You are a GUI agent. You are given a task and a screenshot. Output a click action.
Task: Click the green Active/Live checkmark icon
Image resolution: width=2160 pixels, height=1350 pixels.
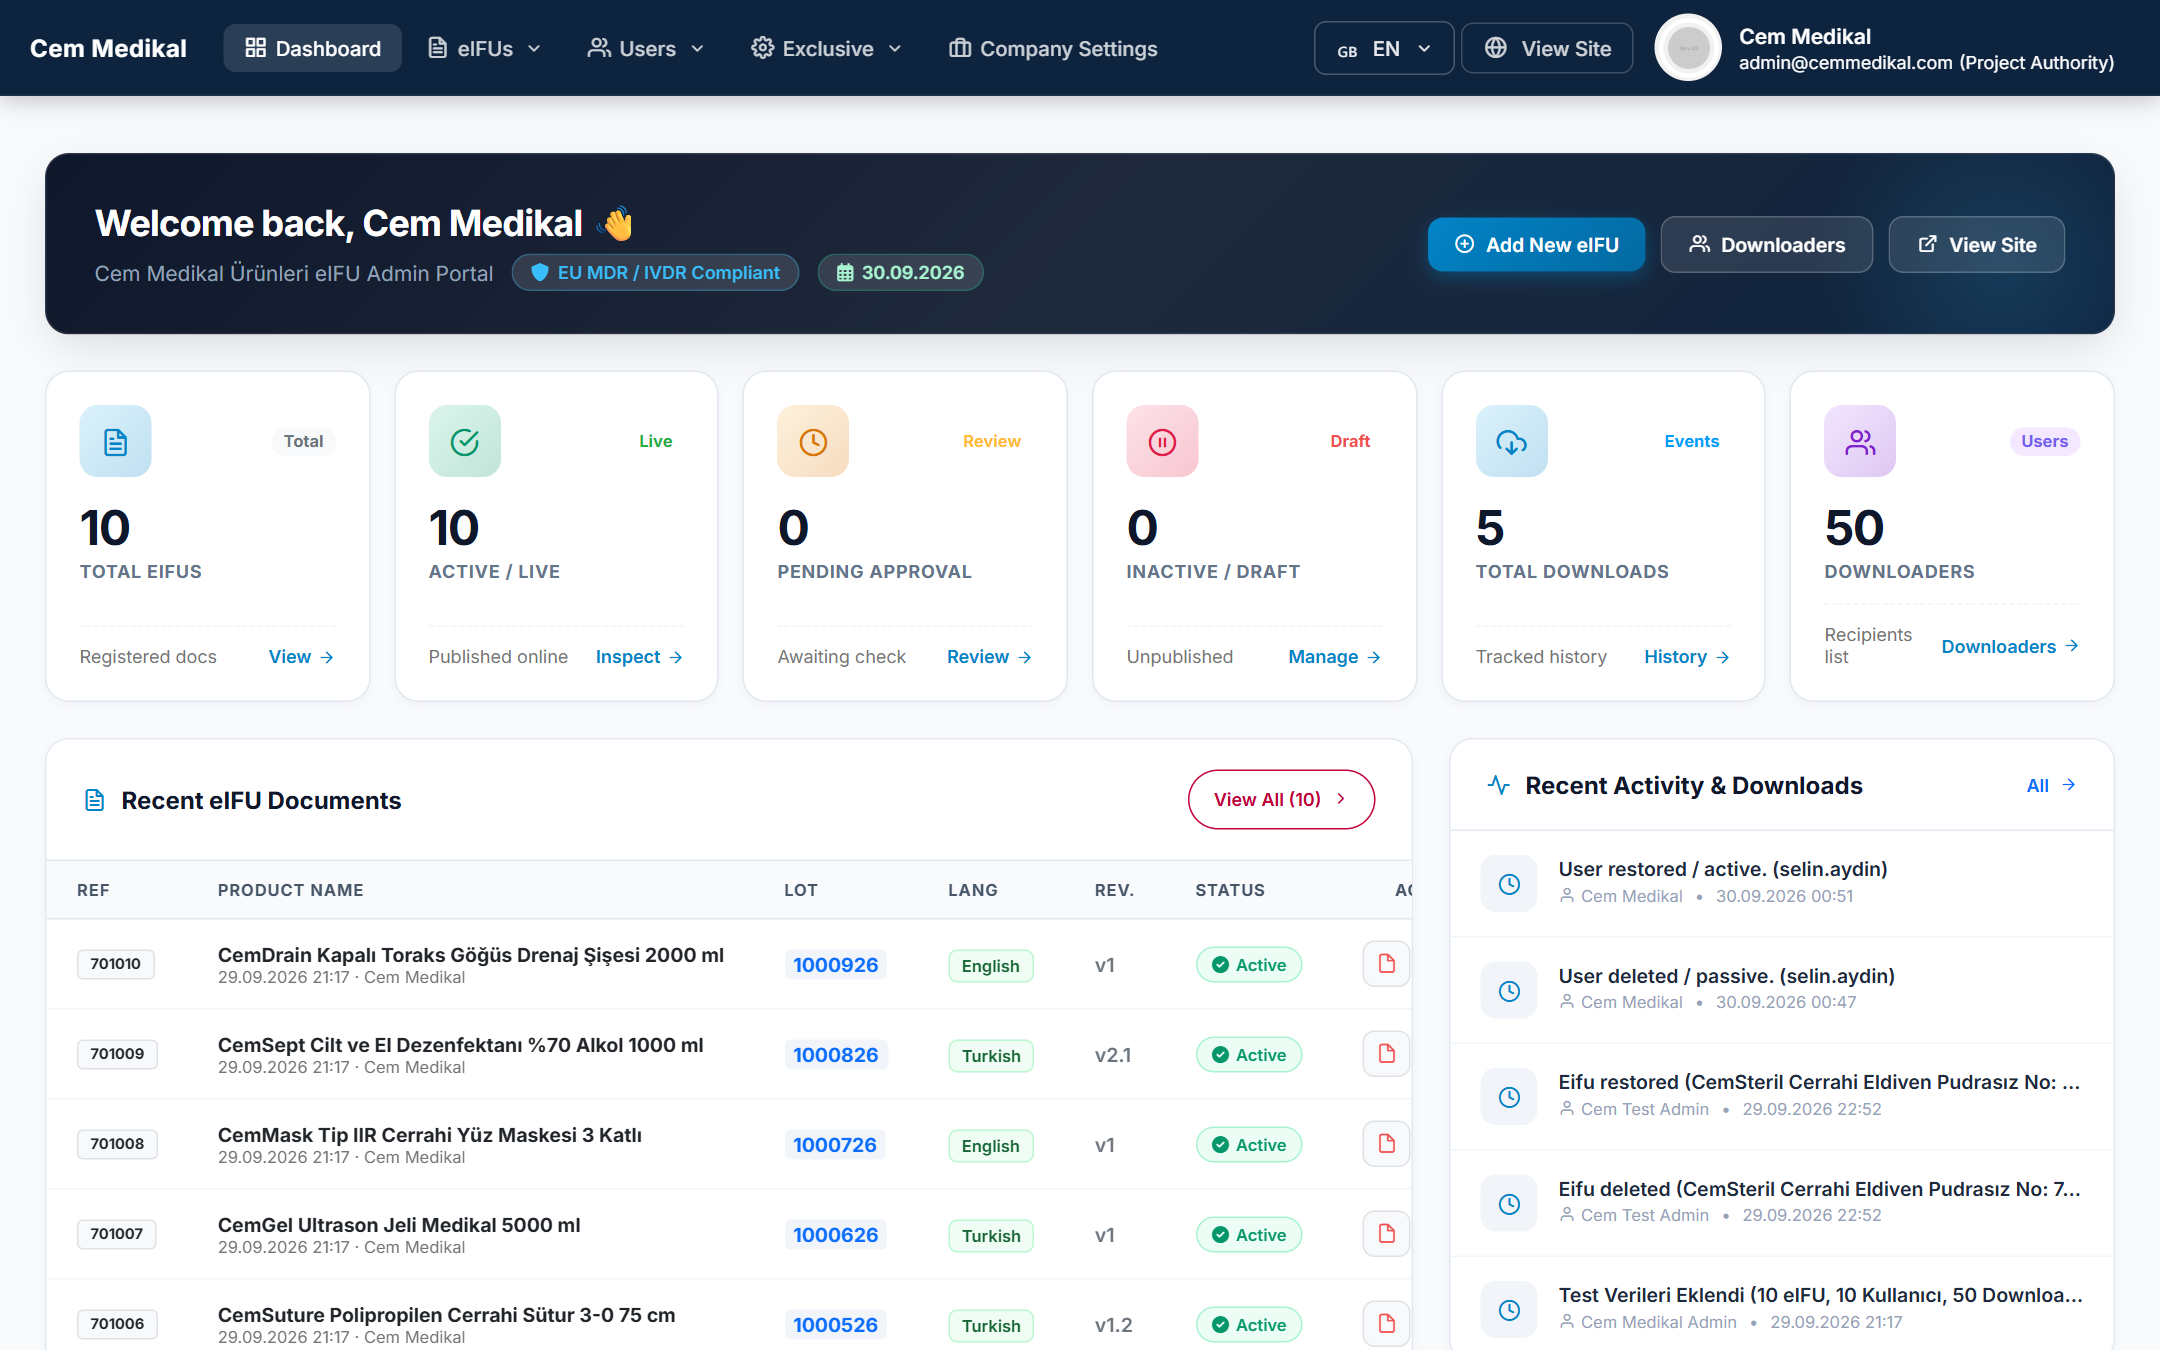pos(464,441)
